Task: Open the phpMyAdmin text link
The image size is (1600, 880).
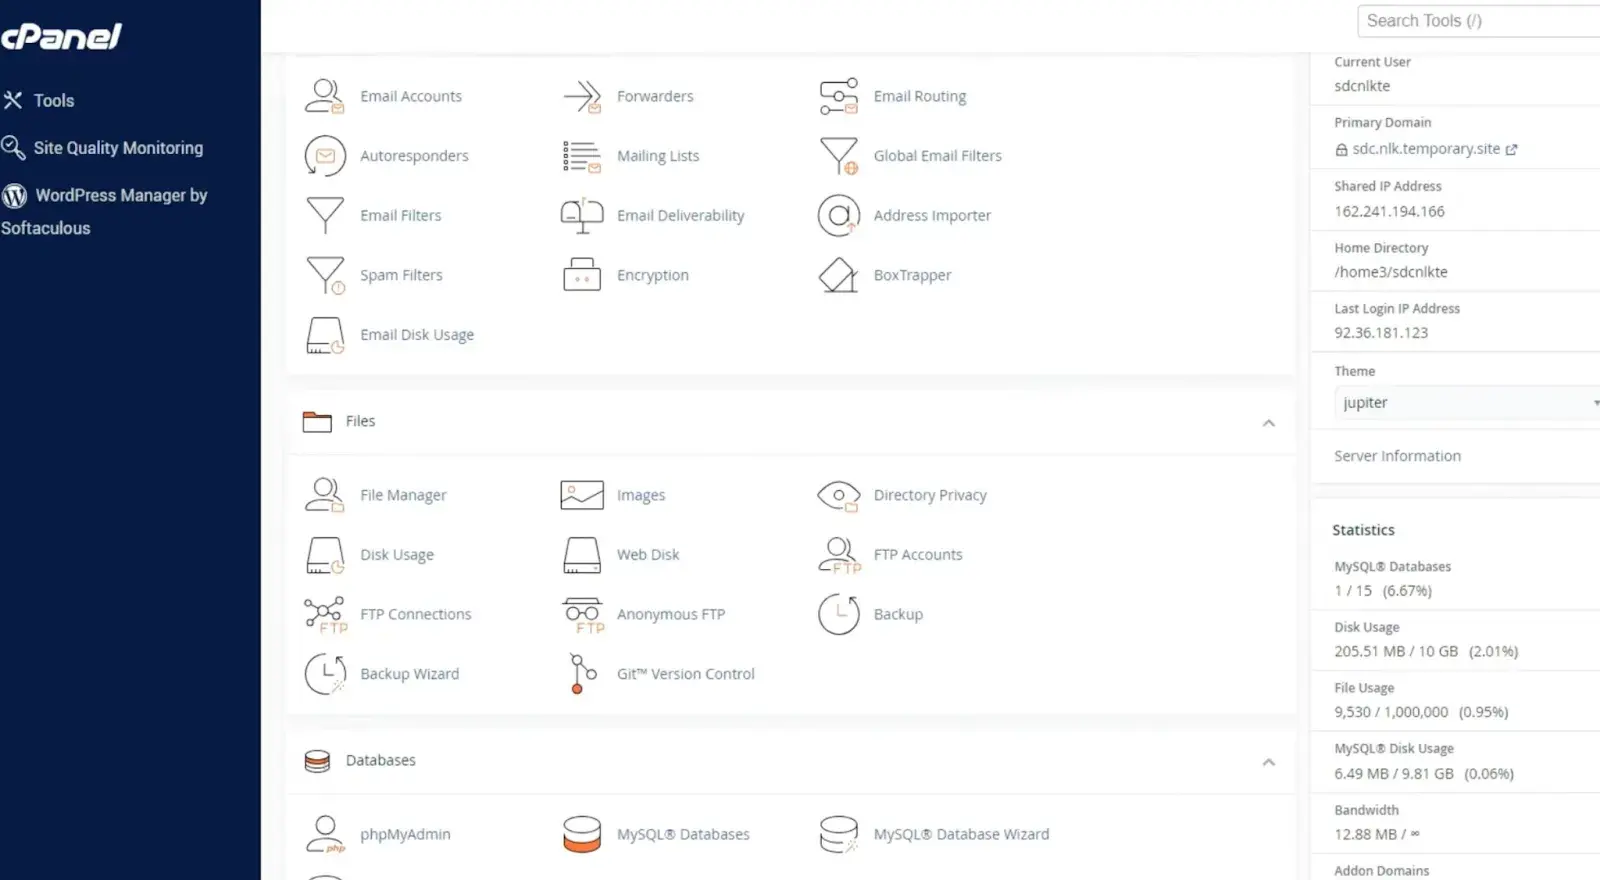Action: (x=405, y=834)
